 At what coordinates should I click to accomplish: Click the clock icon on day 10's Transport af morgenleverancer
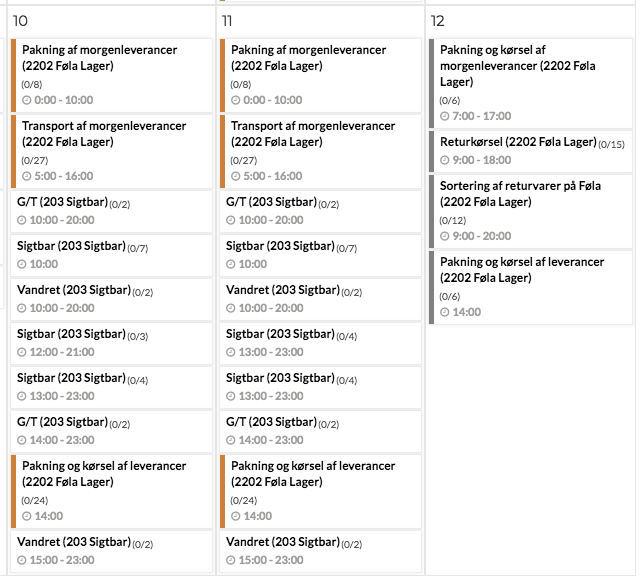pyautogui.click(x=27, y=176)
